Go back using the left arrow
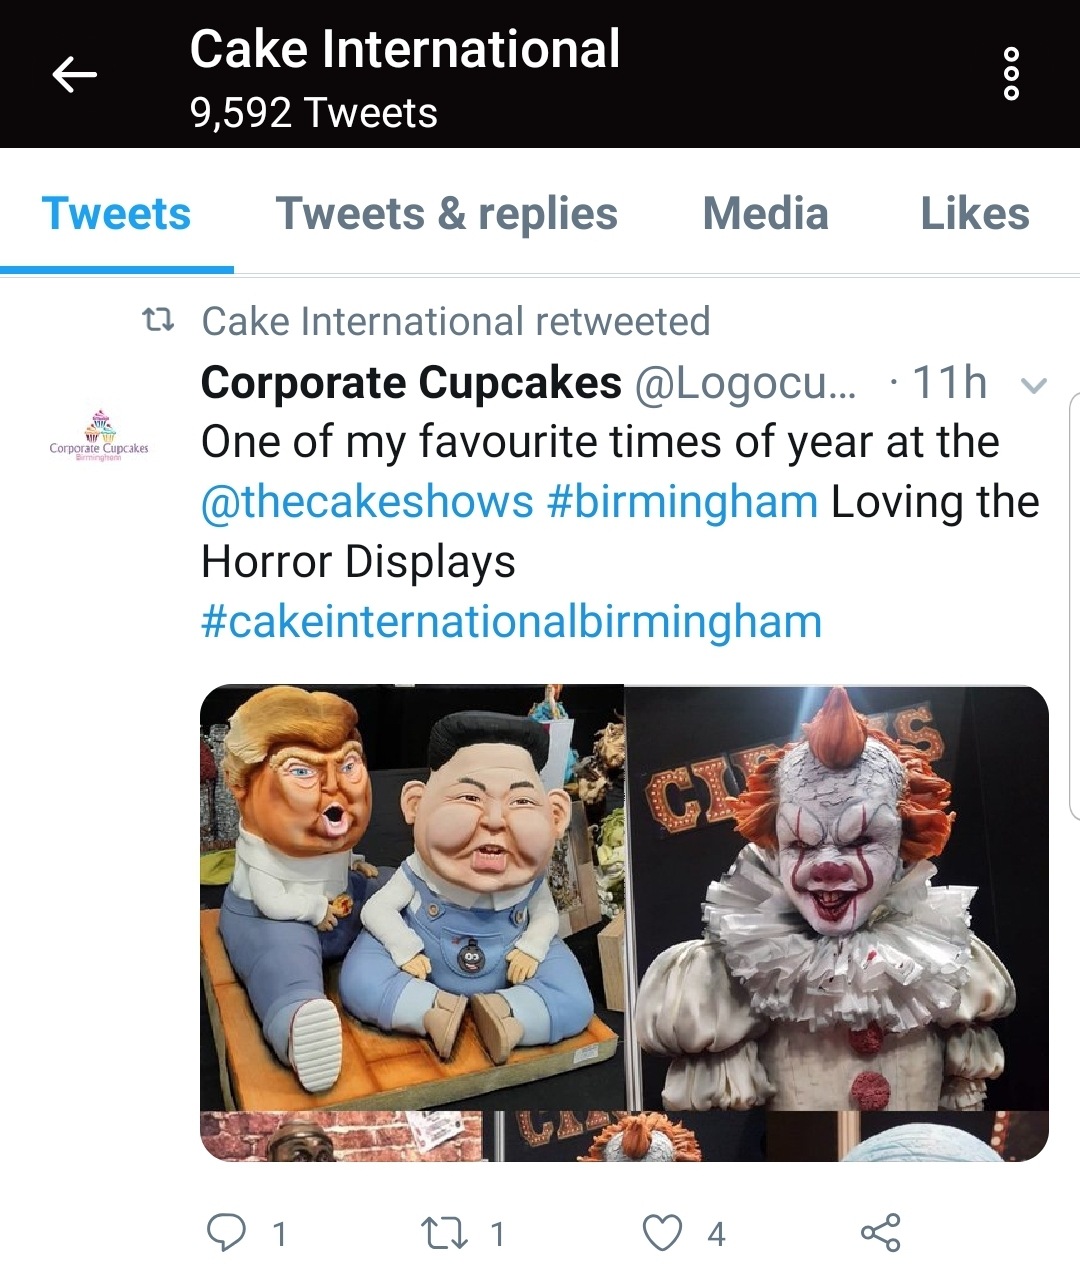The width and height of the screenshot is (1080, 1281). [75, 74]
